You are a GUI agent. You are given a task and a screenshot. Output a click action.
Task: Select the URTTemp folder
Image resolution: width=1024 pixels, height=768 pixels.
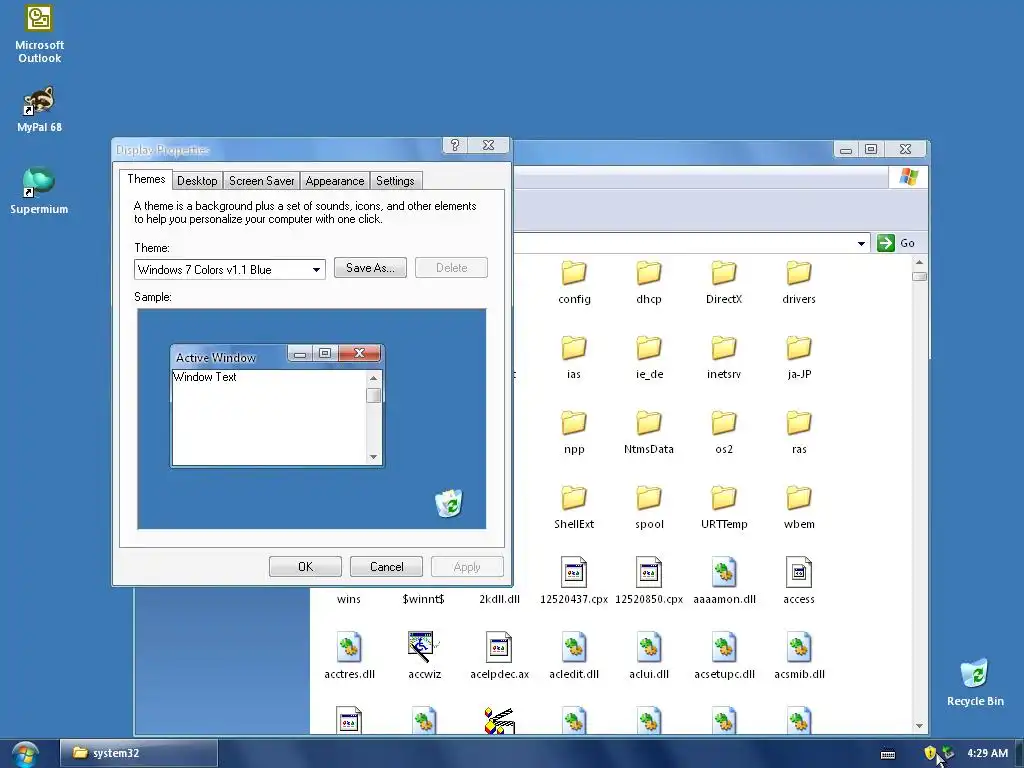(x=724, y=508)
